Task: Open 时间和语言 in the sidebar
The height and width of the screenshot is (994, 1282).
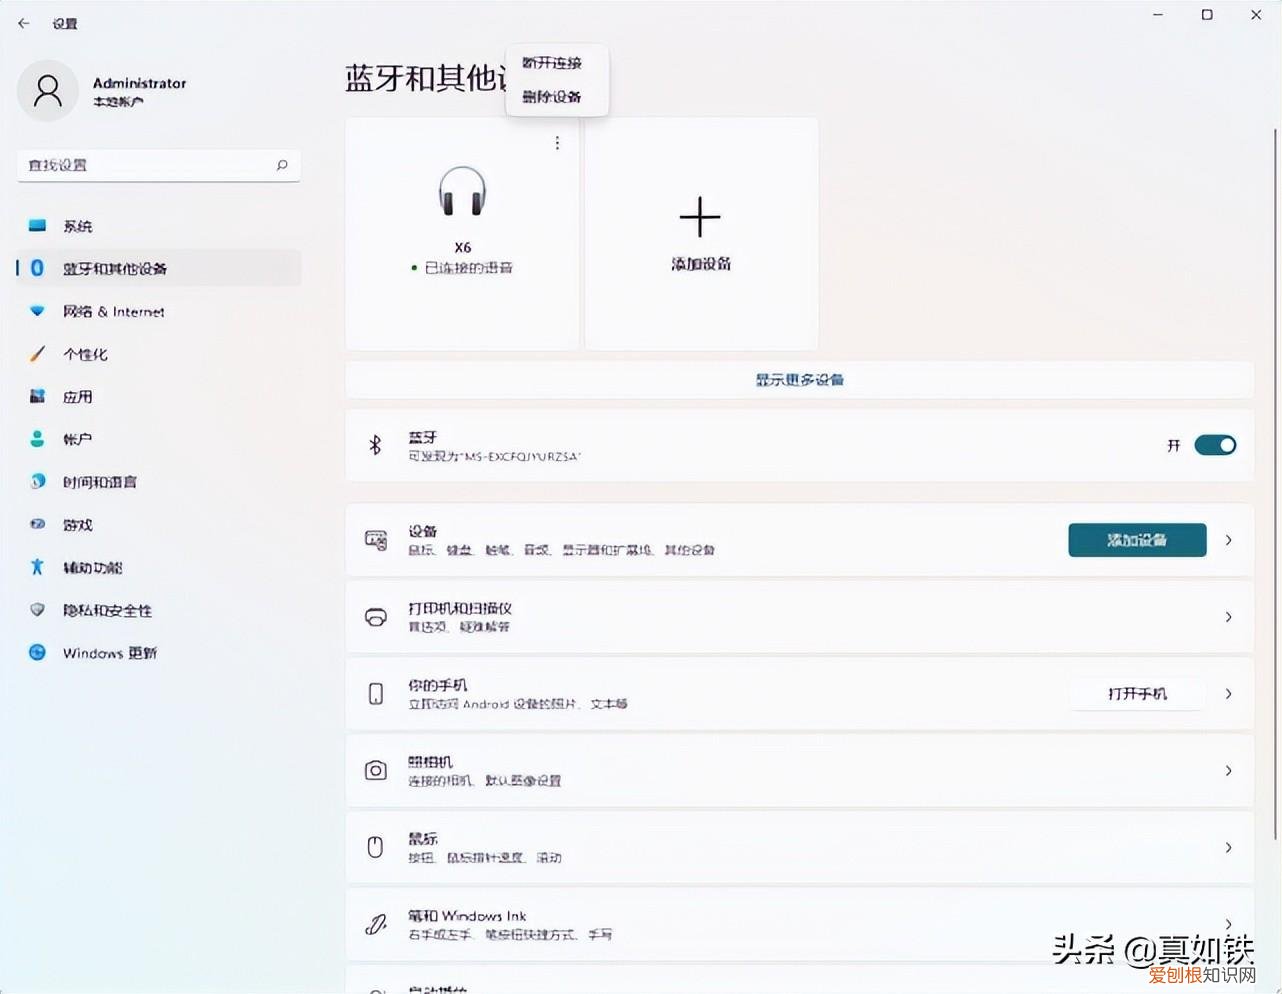Action: point(159,482)
